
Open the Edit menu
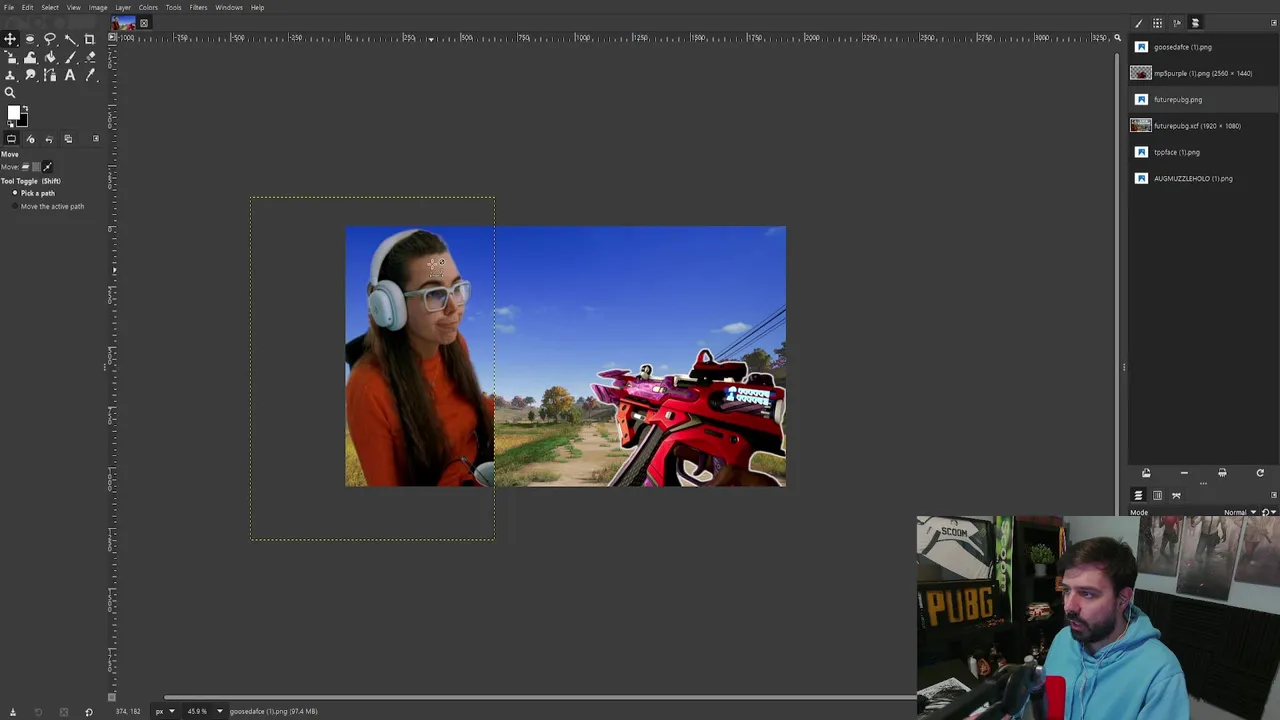pos(27,7)
